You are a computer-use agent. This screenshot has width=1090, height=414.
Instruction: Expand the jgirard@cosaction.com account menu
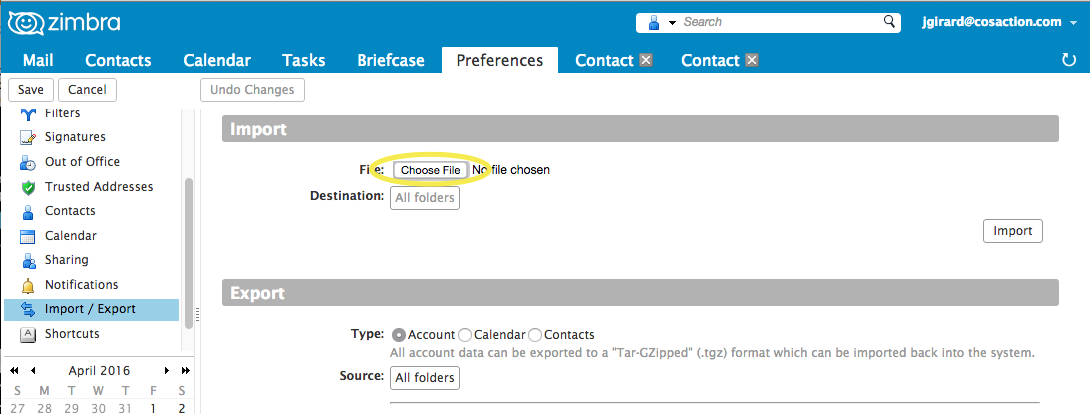tap(1071, 22)
